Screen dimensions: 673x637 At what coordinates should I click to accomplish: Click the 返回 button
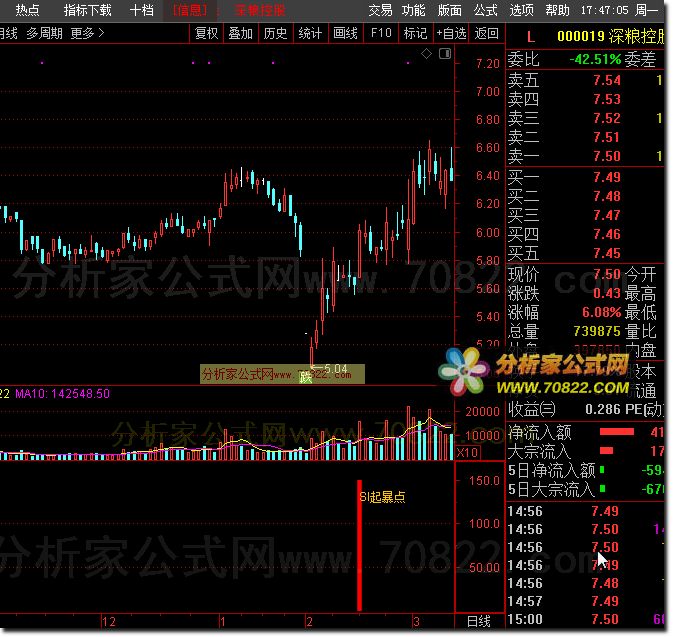(x=487, y=33)
